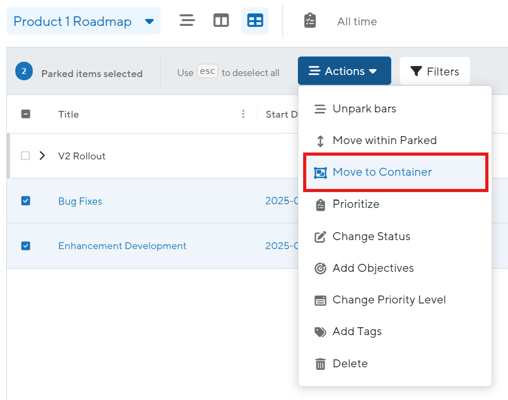Uncheck the Bug Fixes checkbox
This screenshot has width=508, height=400.
click(26, 201)
